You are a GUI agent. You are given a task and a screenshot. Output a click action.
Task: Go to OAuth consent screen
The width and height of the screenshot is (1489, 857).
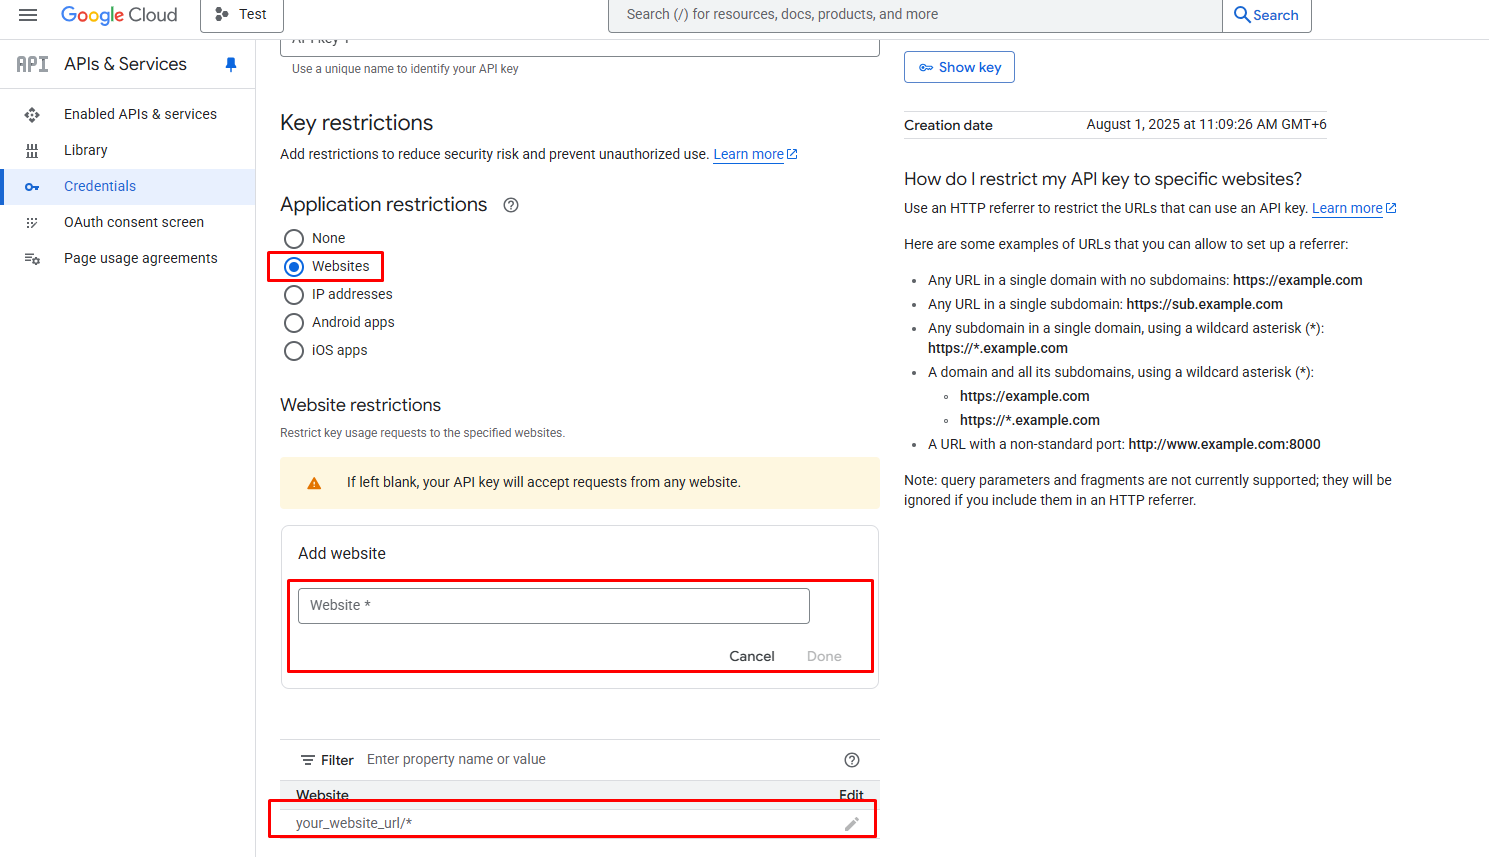click(134, 222)
